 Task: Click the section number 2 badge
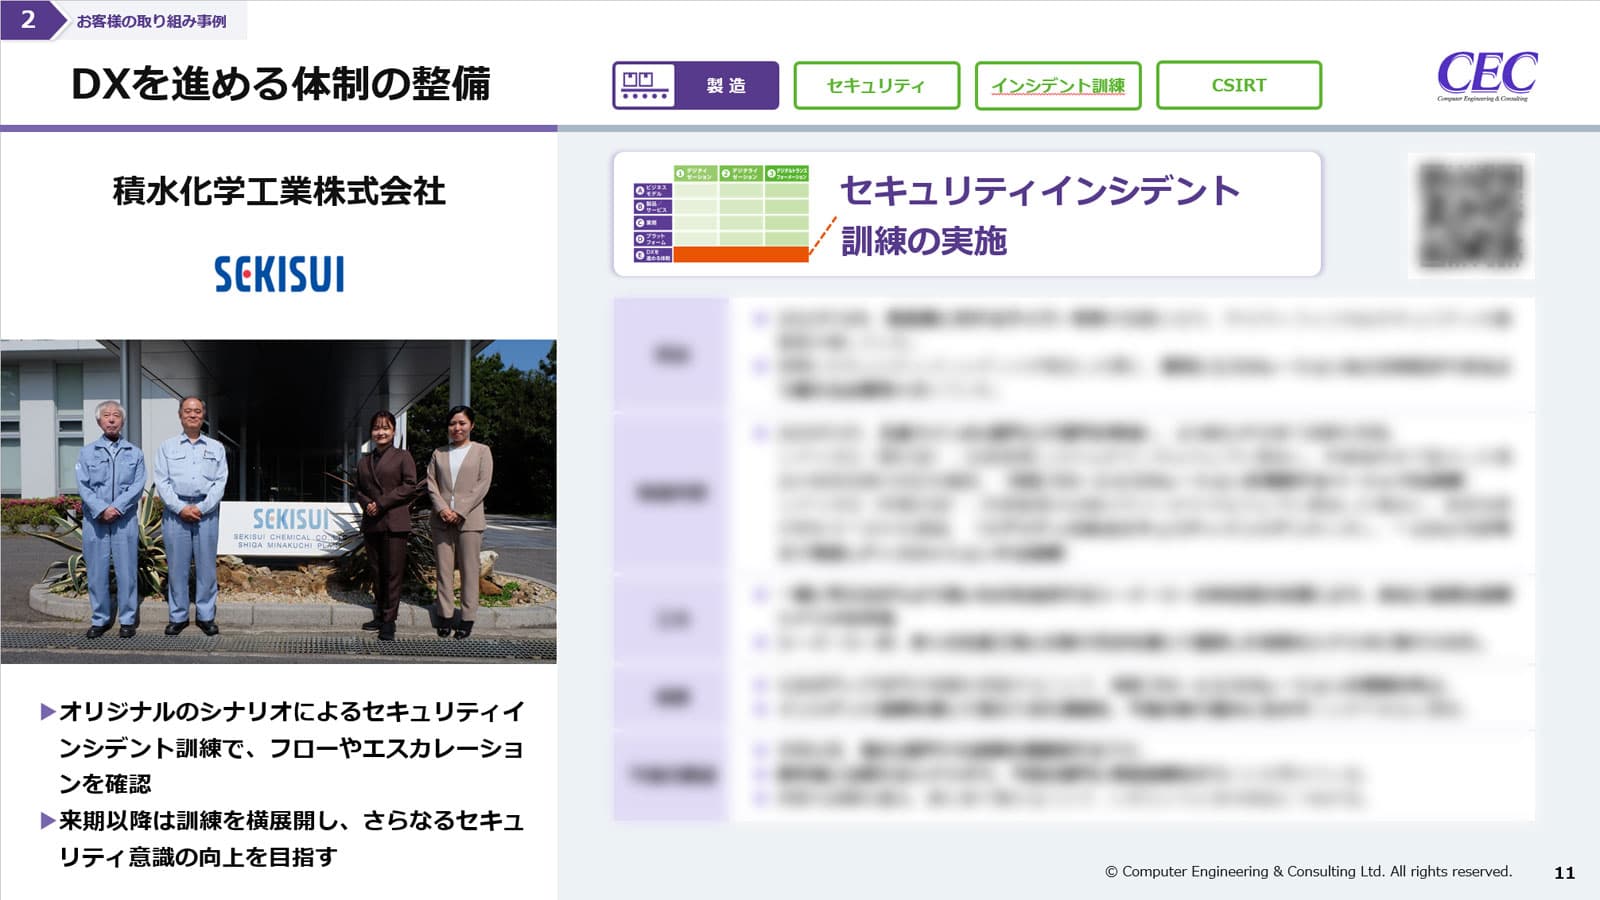pyautogui.click(x=27, y=20)
